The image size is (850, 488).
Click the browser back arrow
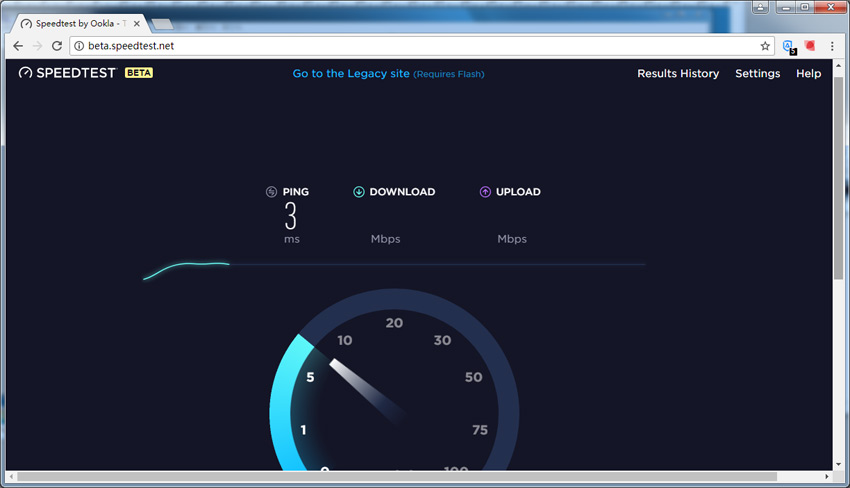tap(18, 46)
